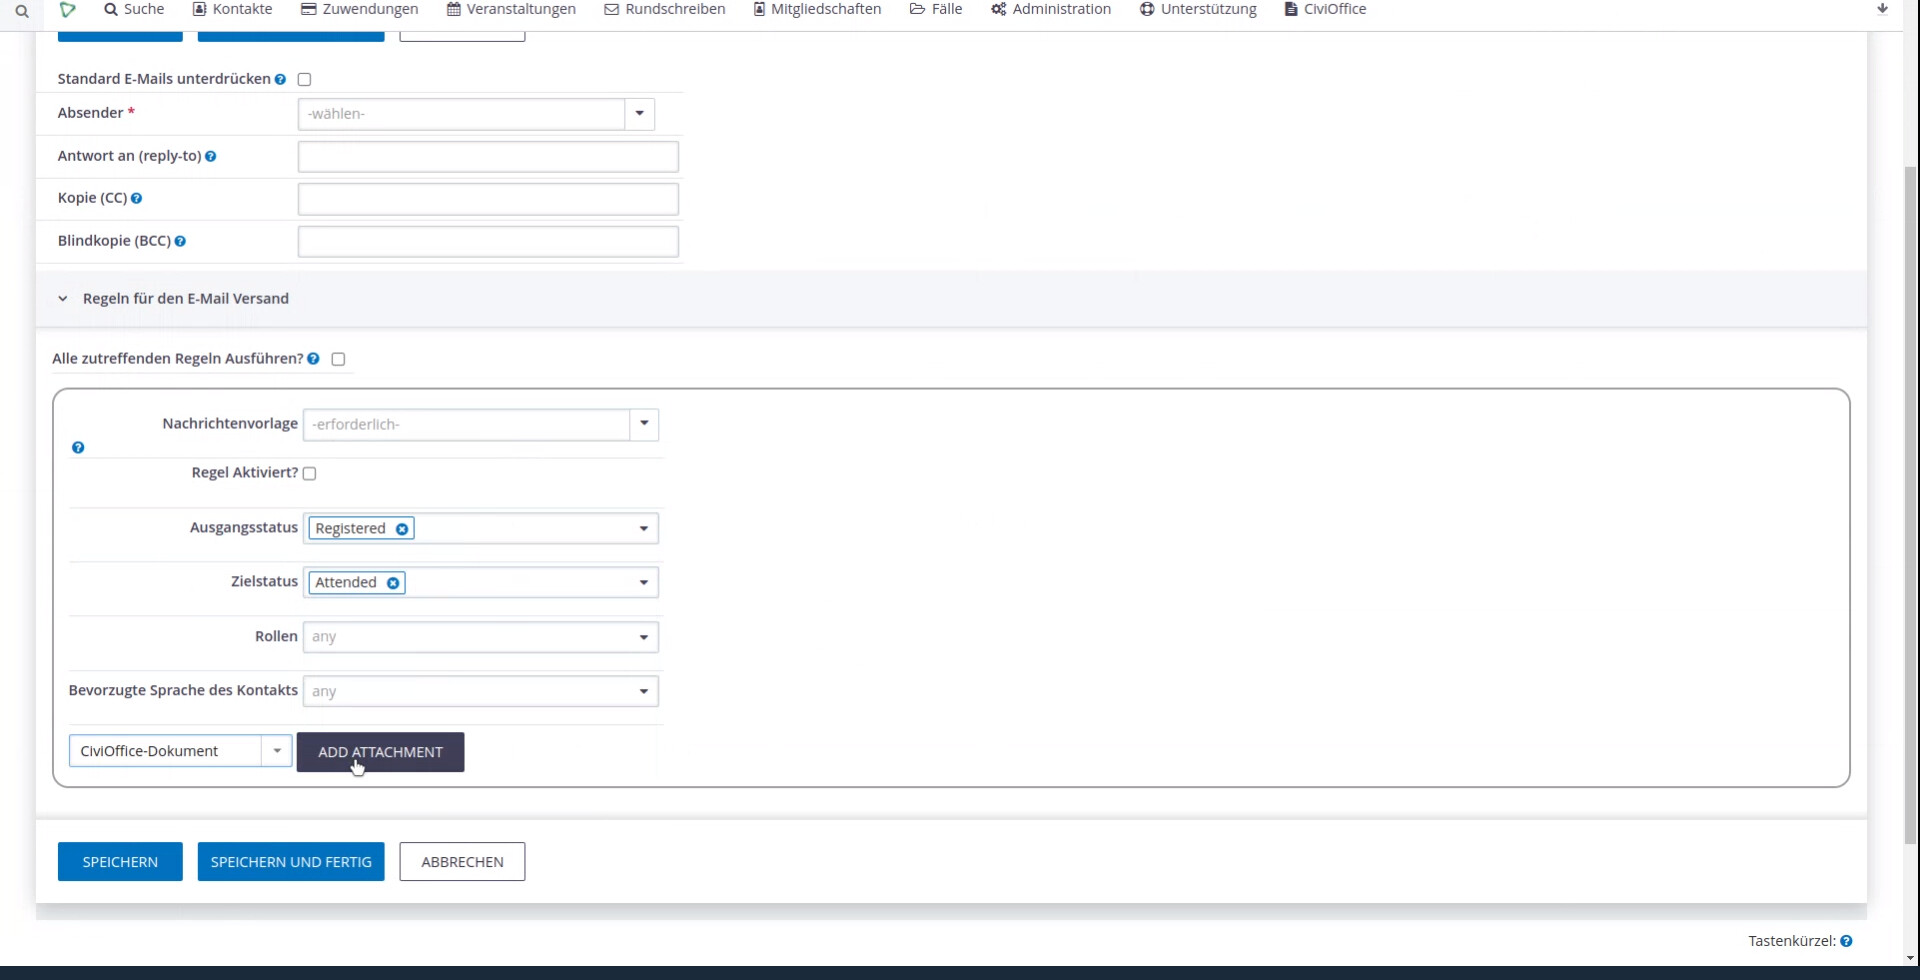Click the down arrow icon in the menu bar
Viewport: 1920px width, 980px height.
click(1882, 9)
